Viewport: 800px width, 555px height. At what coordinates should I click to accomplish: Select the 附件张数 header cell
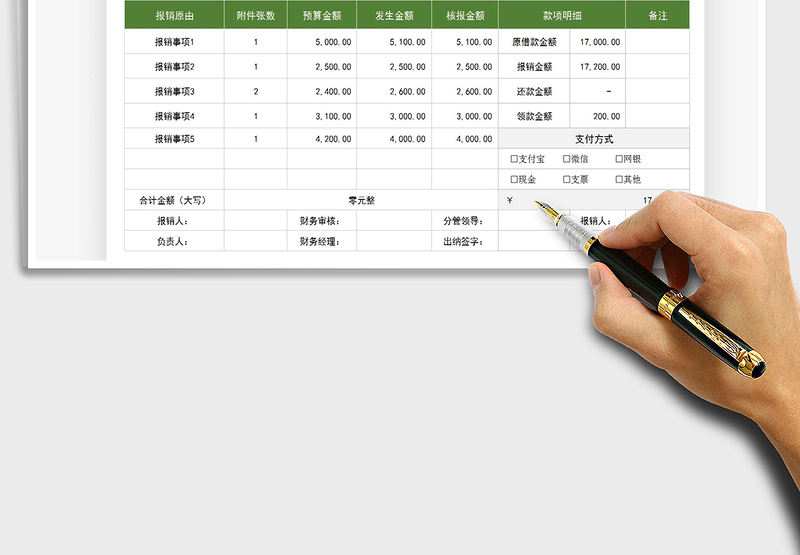click(x=256, y=17)
